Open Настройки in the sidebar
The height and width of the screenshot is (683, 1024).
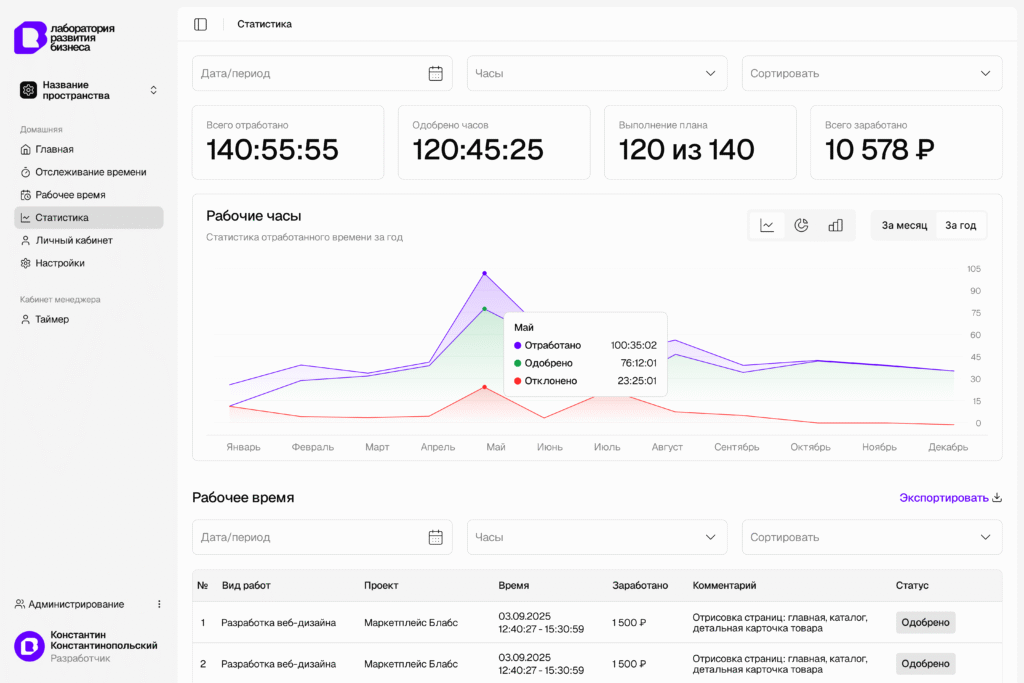59,263
